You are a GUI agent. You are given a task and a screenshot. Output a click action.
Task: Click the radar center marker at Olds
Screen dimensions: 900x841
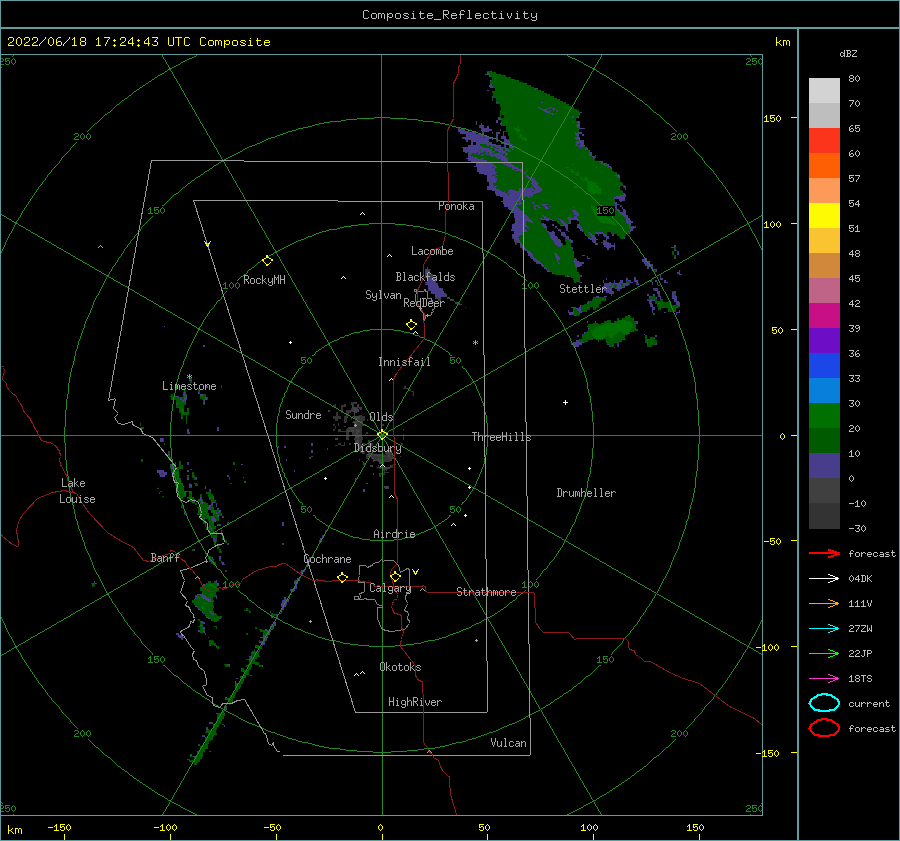[x=382, y=435]
